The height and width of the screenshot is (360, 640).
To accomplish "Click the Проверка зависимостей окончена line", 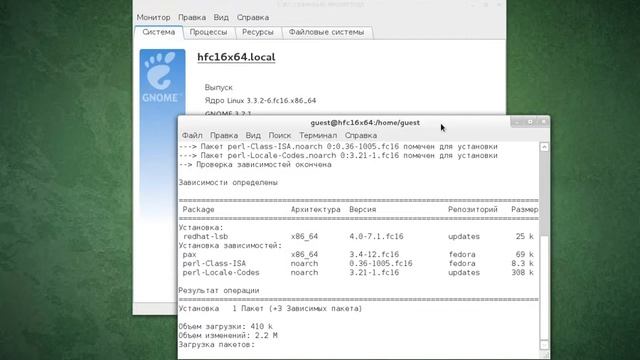I will click(255, 164).
